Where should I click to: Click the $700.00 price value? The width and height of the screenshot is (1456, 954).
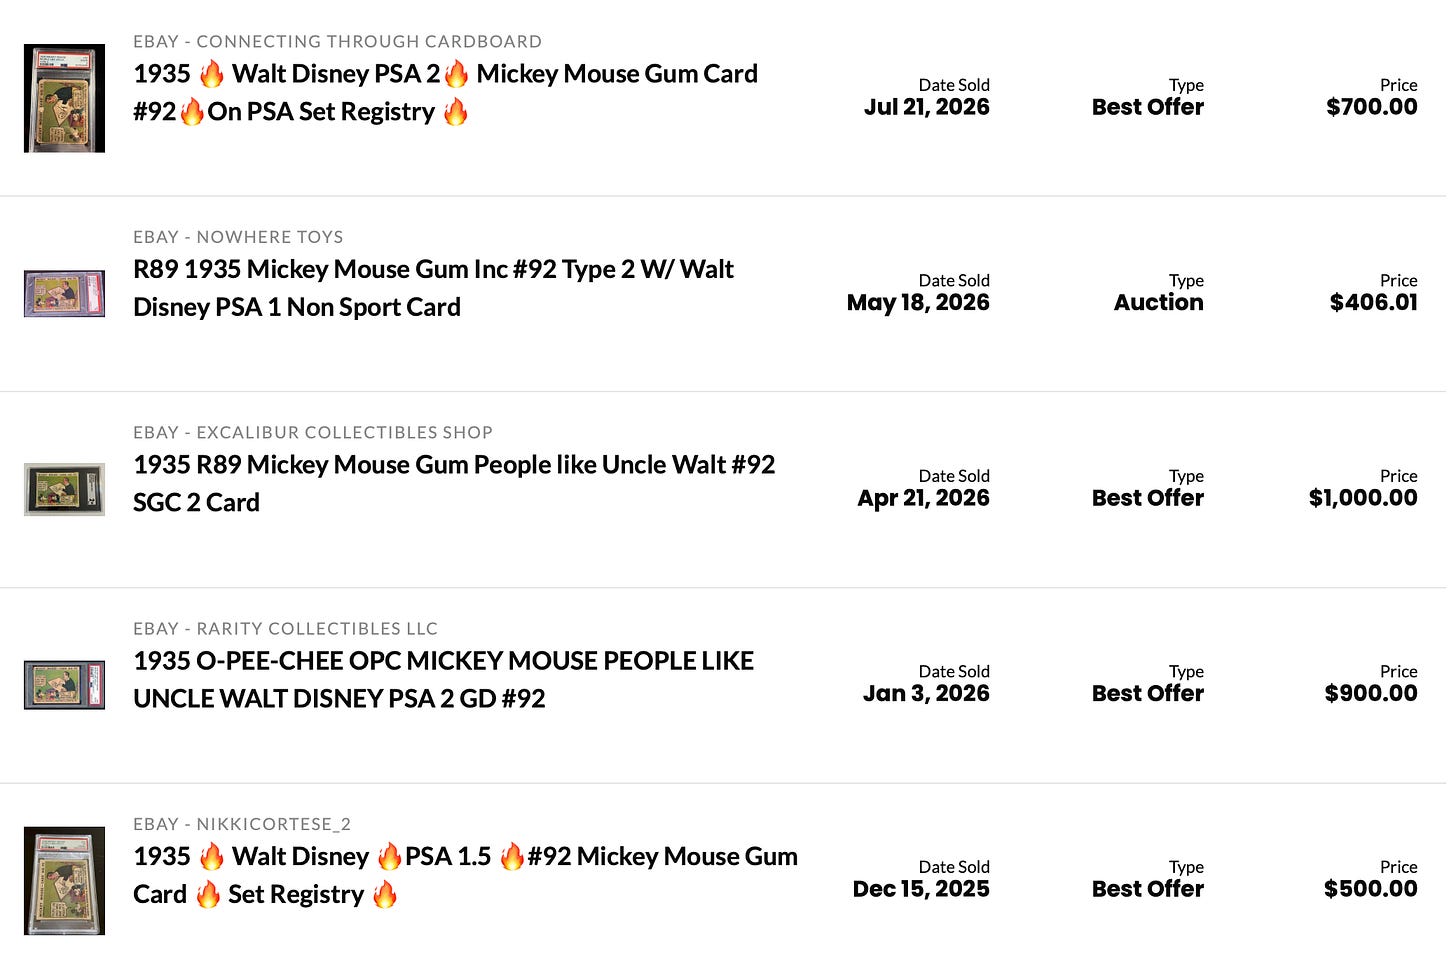point(1371,107)
